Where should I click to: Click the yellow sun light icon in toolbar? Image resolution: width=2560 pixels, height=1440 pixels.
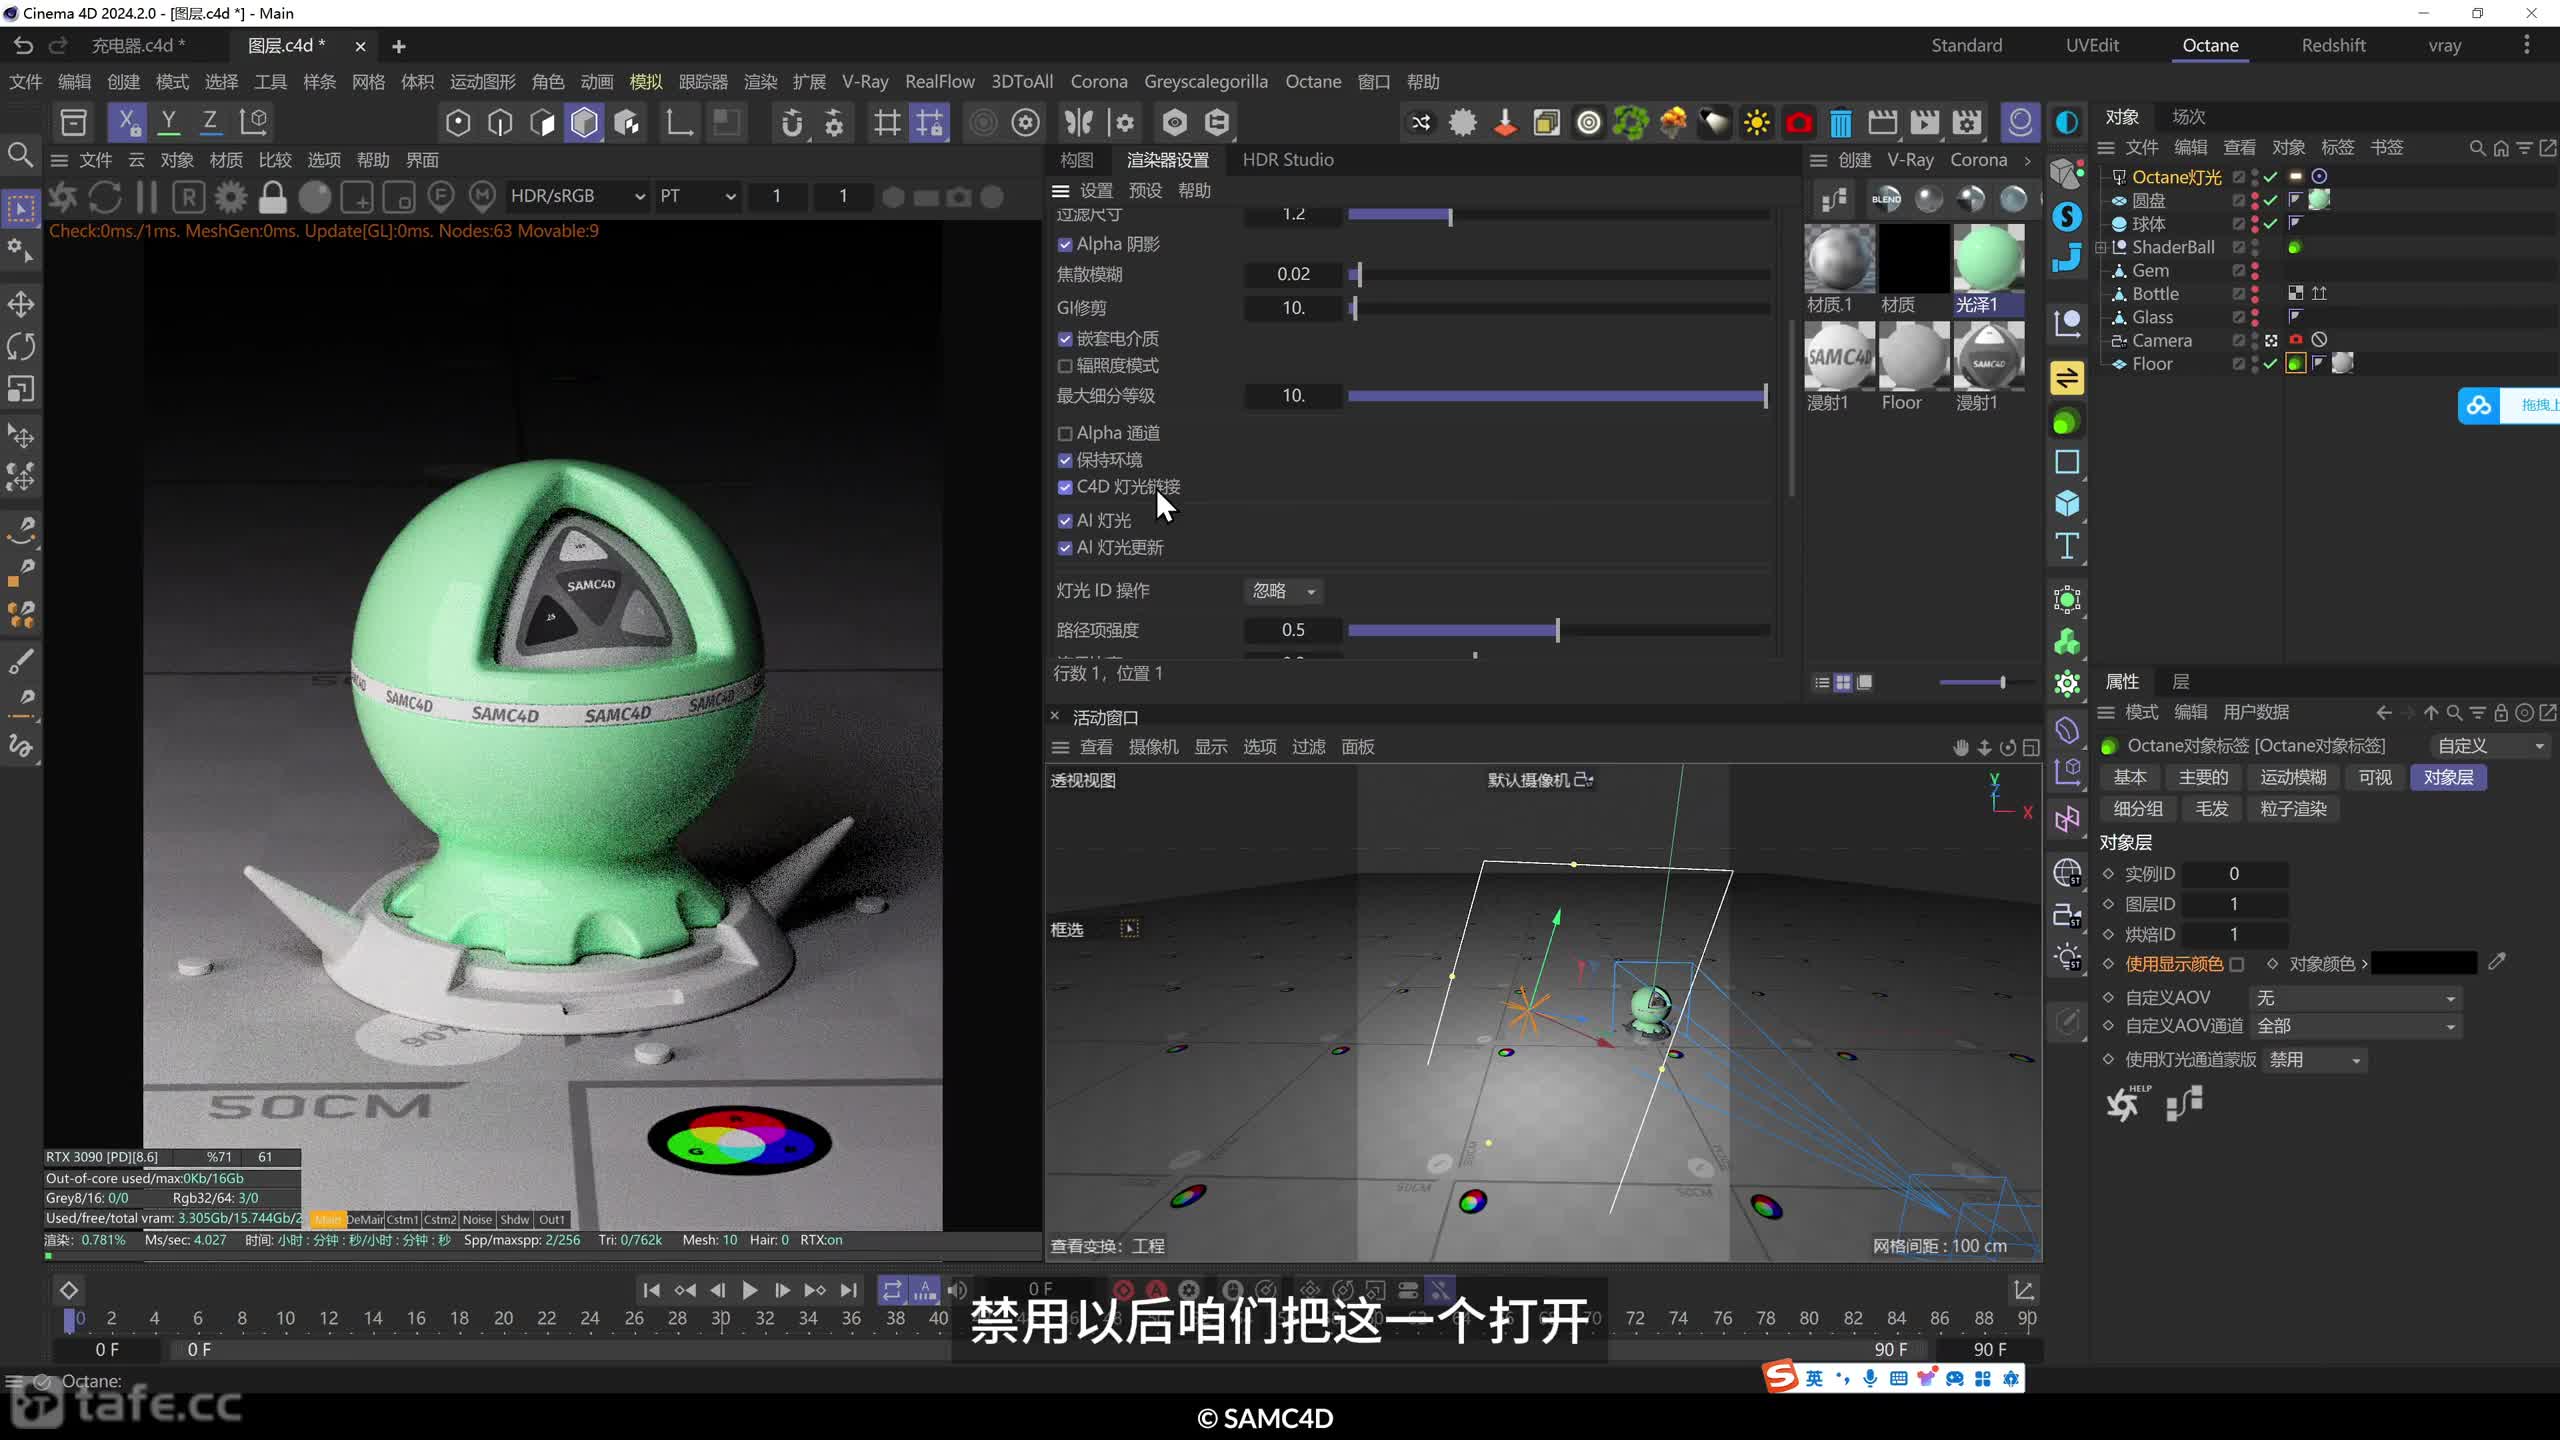click(1756, 123)
